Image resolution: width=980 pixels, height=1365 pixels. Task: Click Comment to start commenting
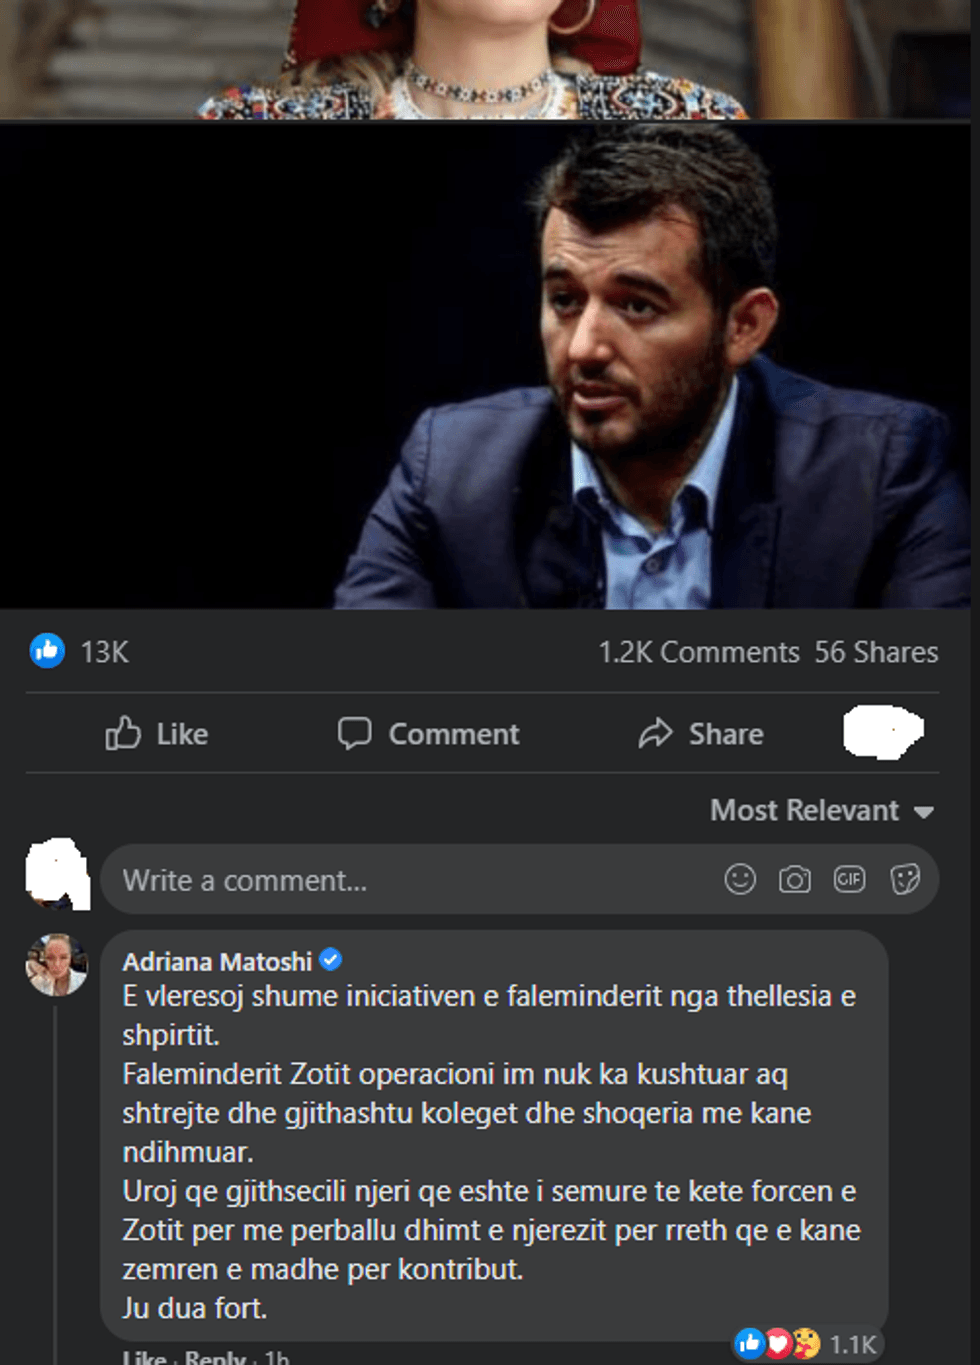click(x=429, y=733)
